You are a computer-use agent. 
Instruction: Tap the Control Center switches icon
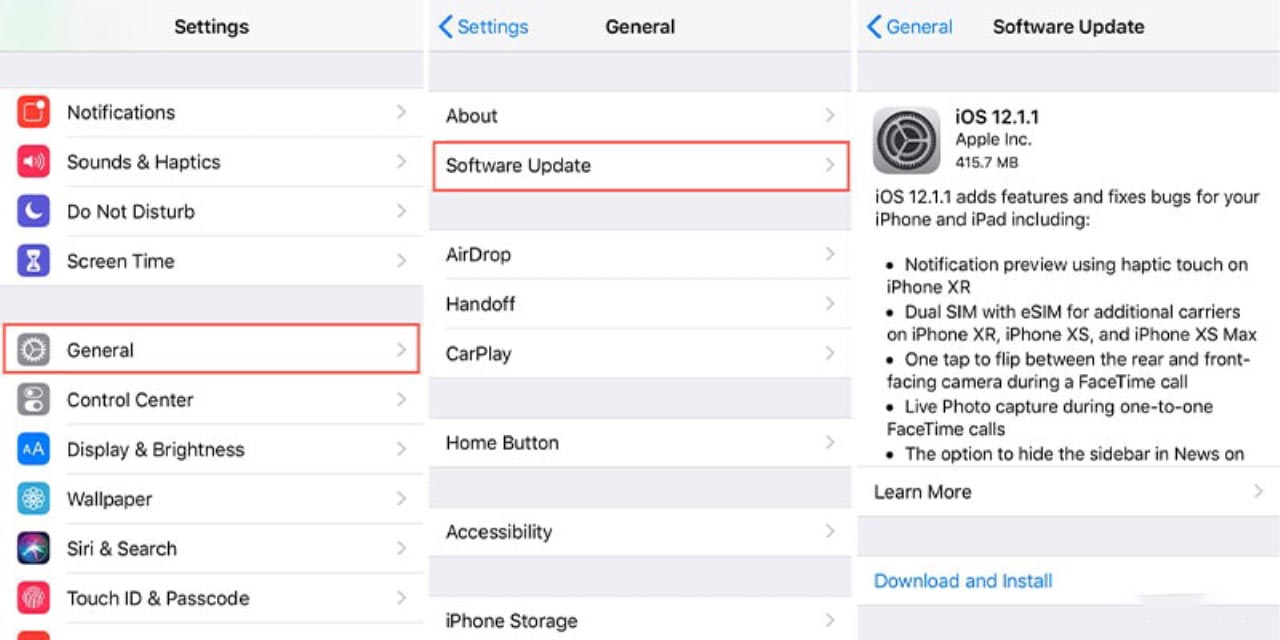click(34, 400)
